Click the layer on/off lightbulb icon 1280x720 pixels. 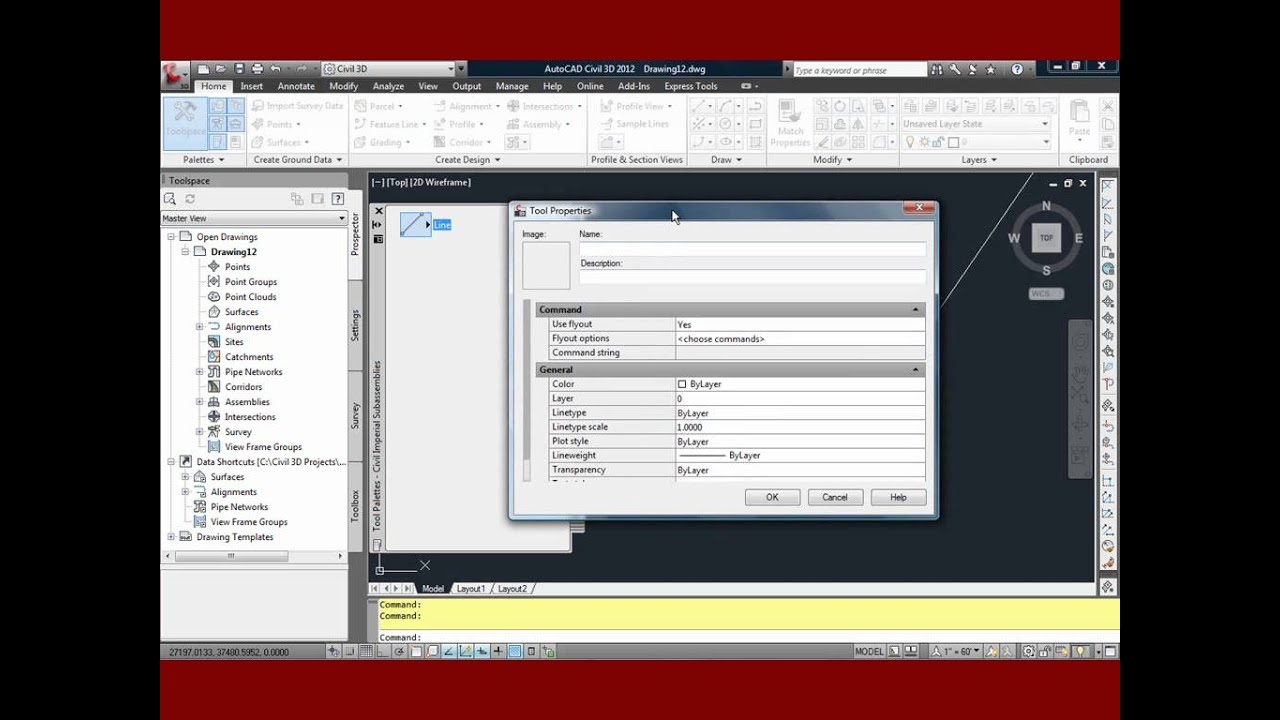(910, 142)
